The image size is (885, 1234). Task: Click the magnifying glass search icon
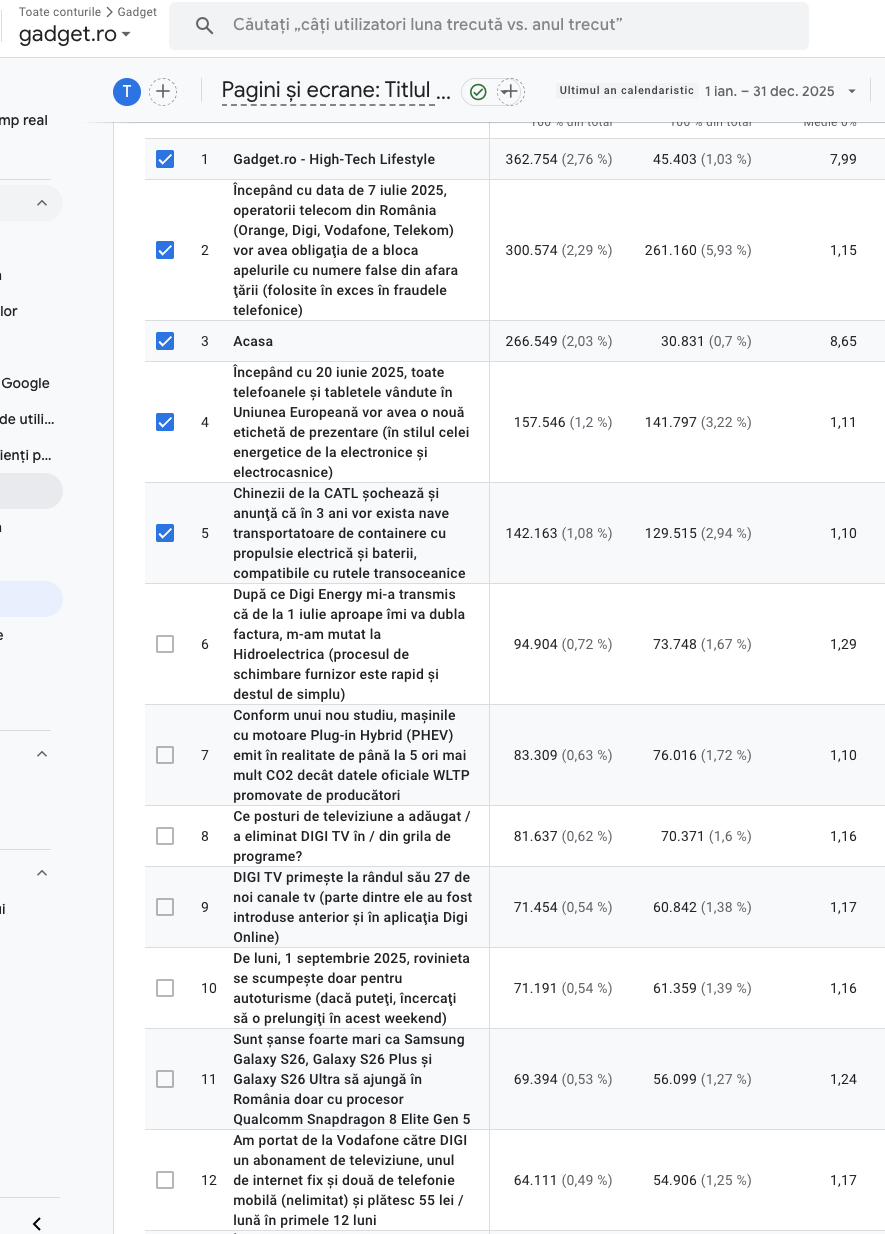(x=204, y=25)
